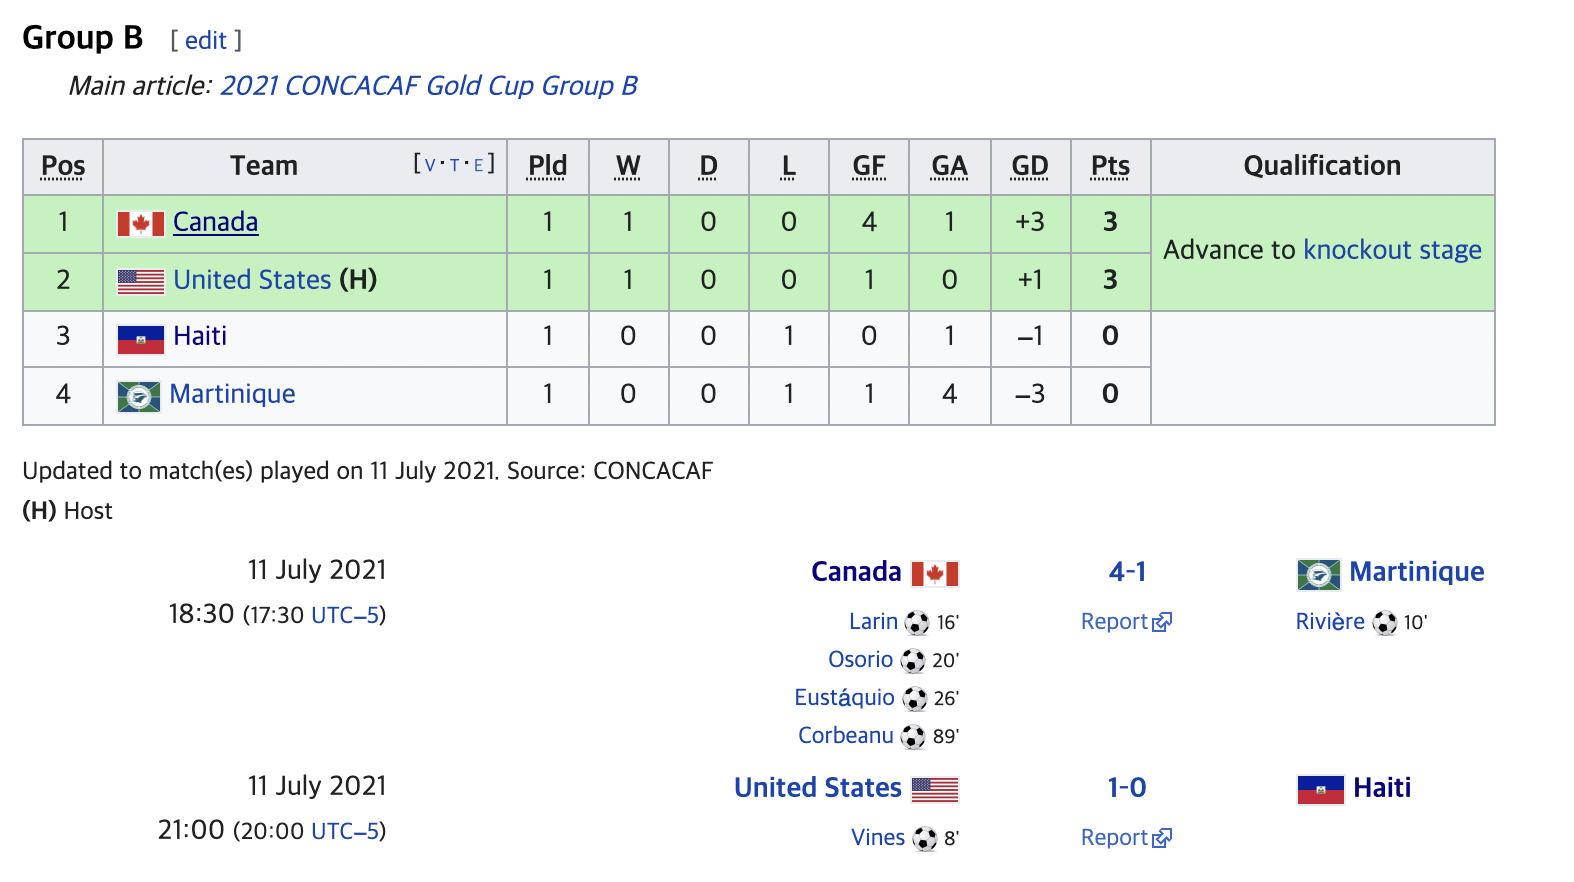Click the United States flag beside 1-0 match
The width and height of the screenshot is (1574, 882).
pyautogui.click(x=935, y=790)
